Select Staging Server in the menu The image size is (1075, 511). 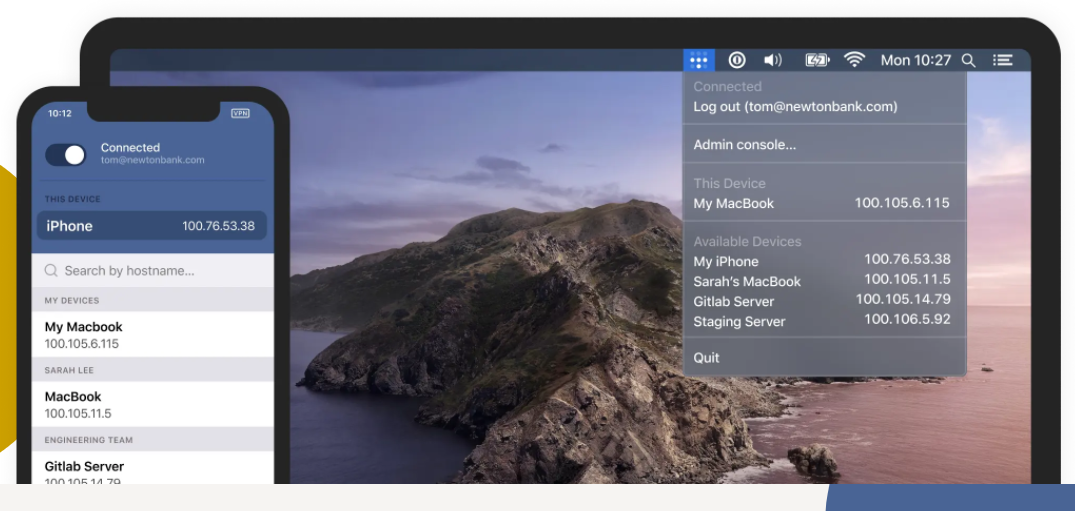pos(825,321)
